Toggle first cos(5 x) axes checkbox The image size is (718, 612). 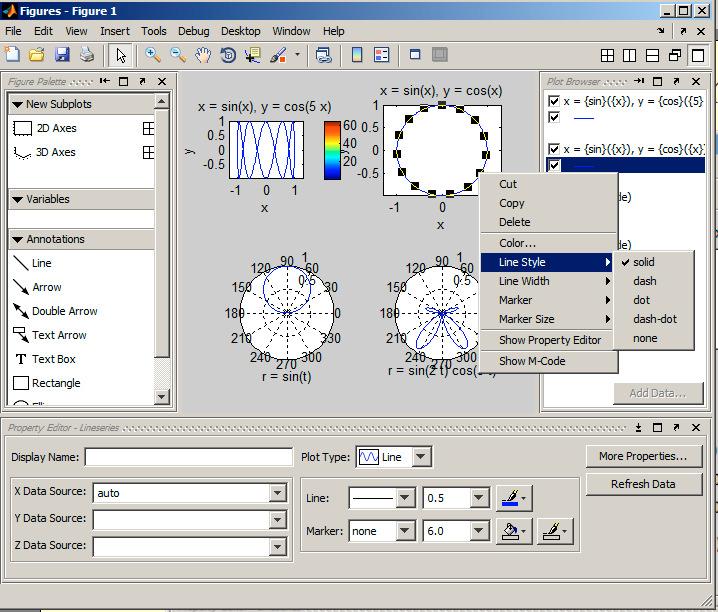(554, 101)
